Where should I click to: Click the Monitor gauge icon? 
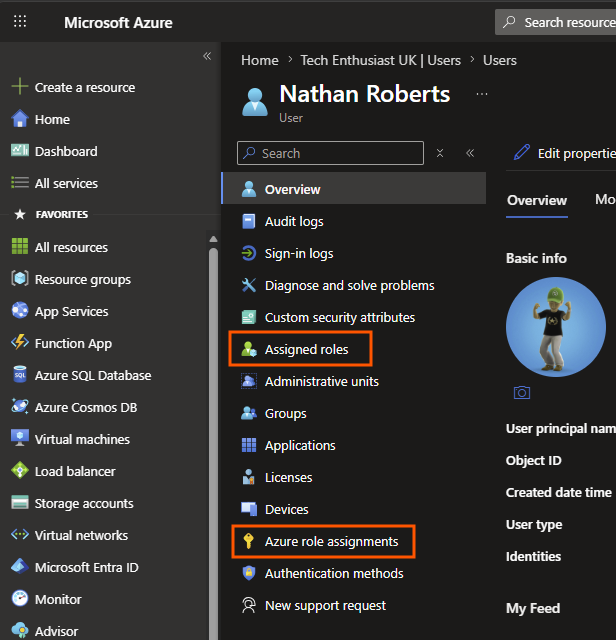pyautogui.click(x=20, y=598)
